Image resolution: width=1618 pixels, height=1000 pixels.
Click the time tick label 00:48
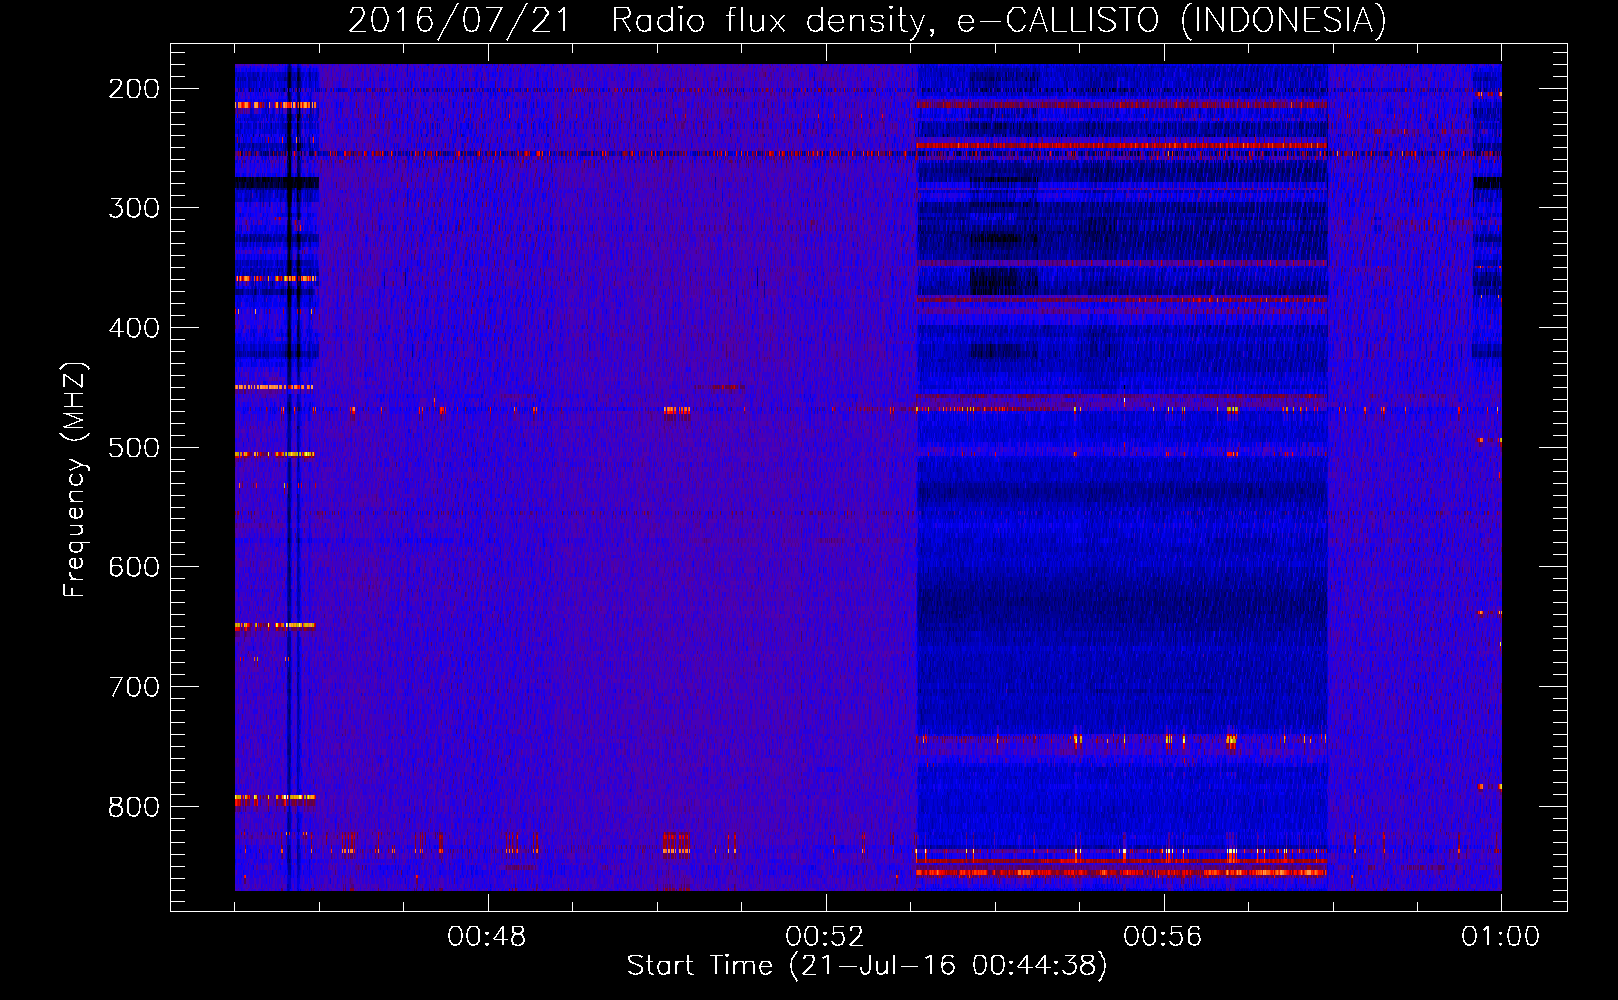click(x=487, y=937)
